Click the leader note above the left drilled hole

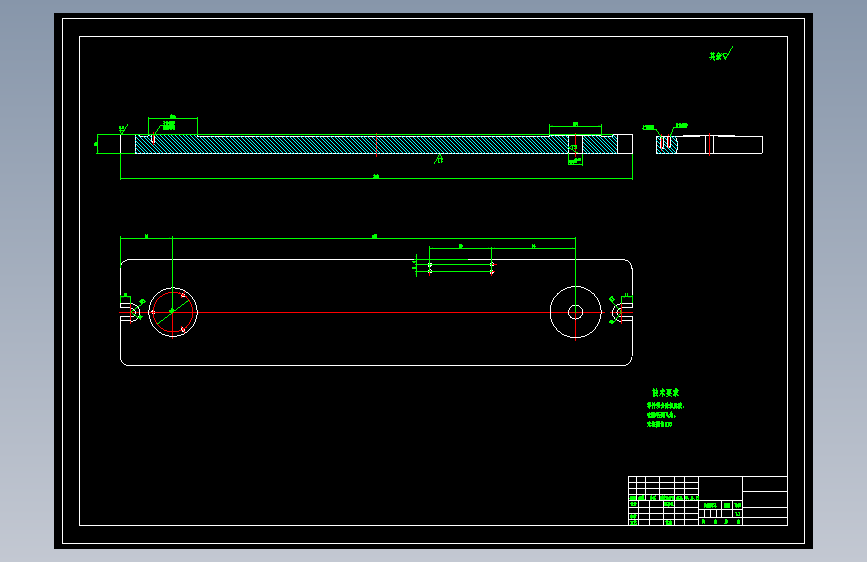[169, 126]
